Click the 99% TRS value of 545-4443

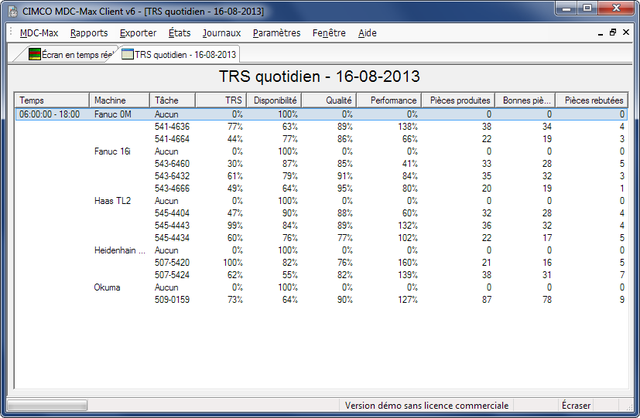click(x=235, y=226)
